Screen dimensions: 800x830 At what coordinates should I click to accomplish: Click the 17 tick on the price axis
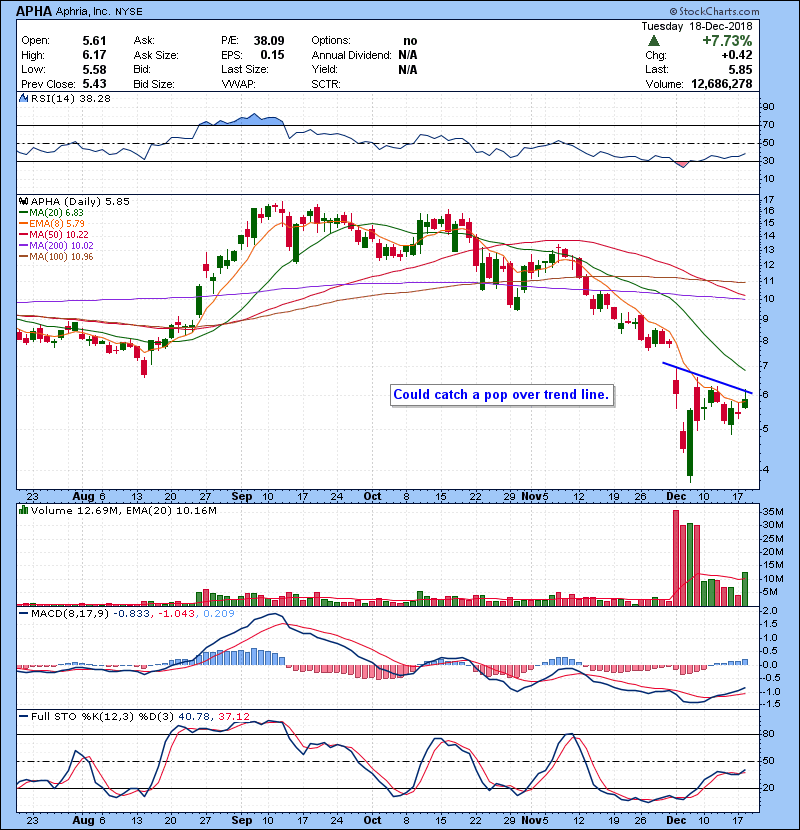click(x=768, y=200)
